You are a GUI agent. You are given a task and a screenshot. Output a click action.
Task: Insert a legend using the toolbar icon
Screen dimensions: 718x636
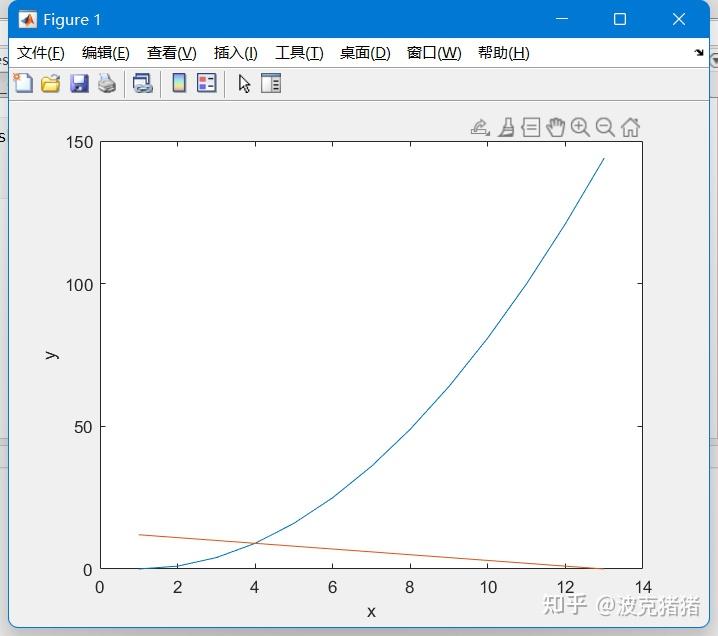[x=207, y=83]
